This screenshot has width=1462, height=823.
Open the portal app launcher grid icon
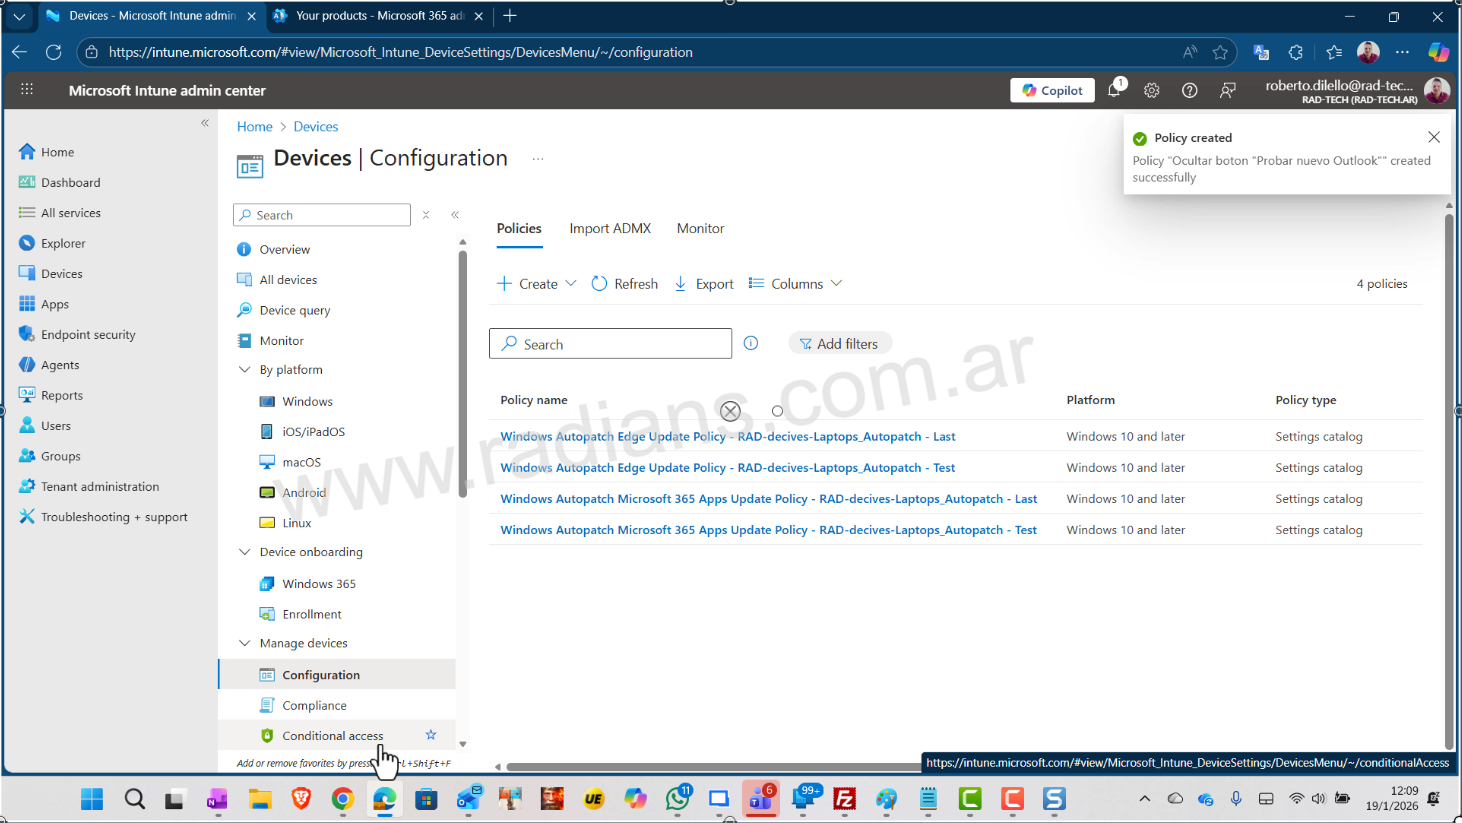point(27,90)
